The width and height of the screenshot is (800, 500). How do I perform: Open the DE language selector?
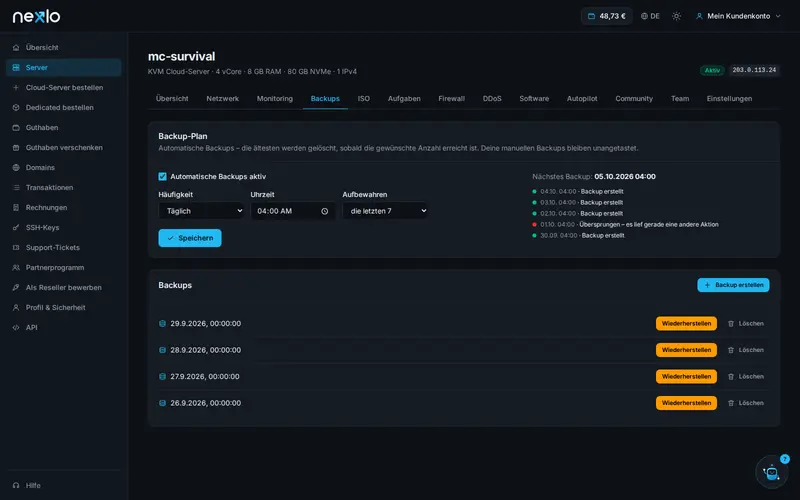click(650, 16)
